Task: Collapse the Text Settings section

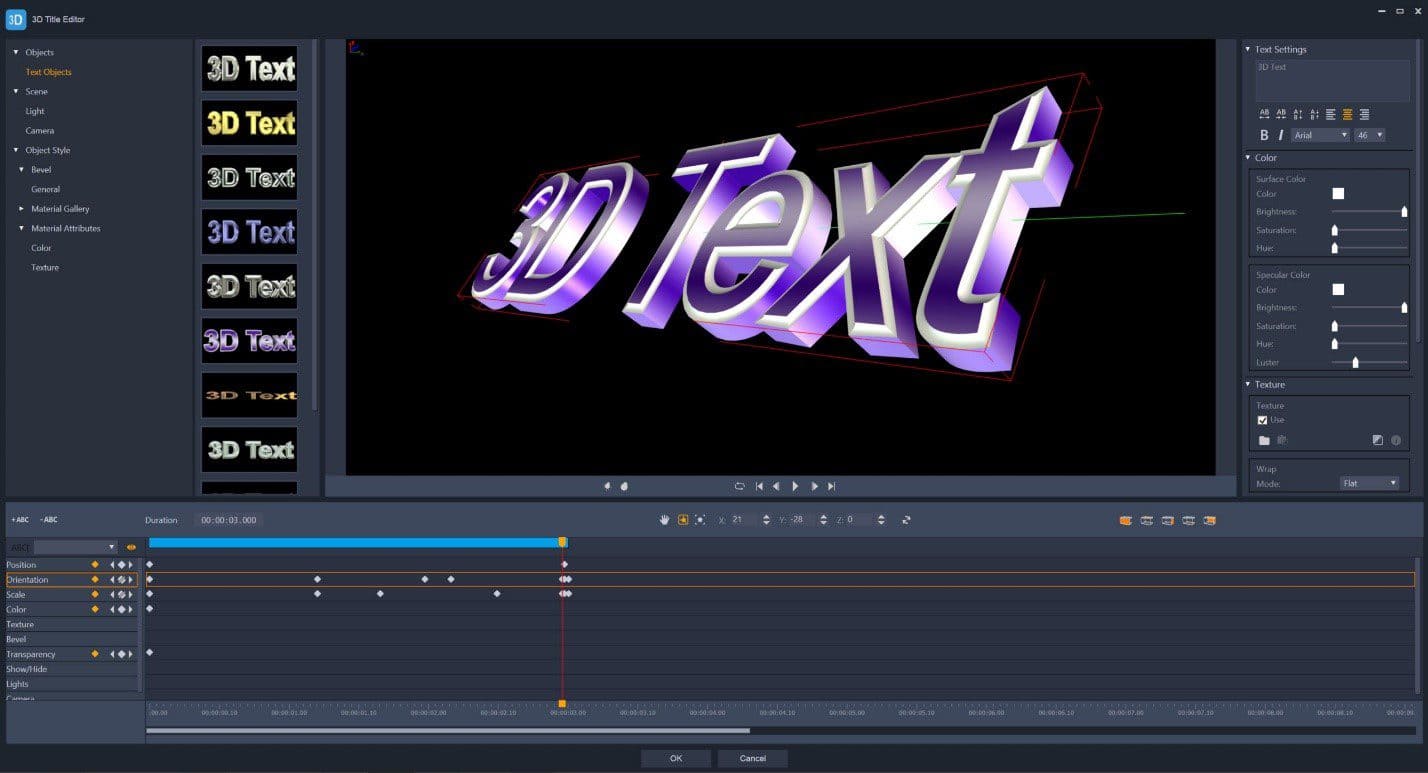Action: 1247,49
